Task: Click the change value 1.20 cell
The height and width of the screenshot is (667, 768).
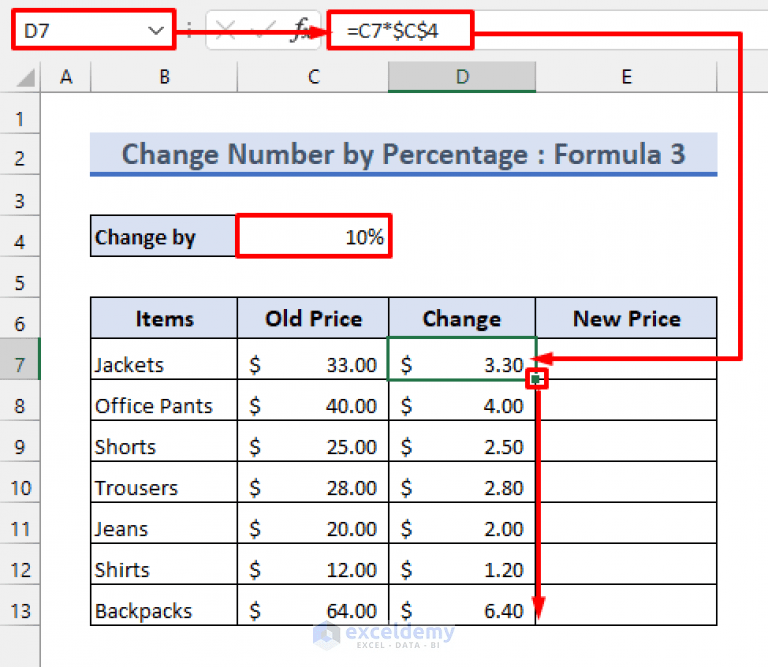Action: 462,565
